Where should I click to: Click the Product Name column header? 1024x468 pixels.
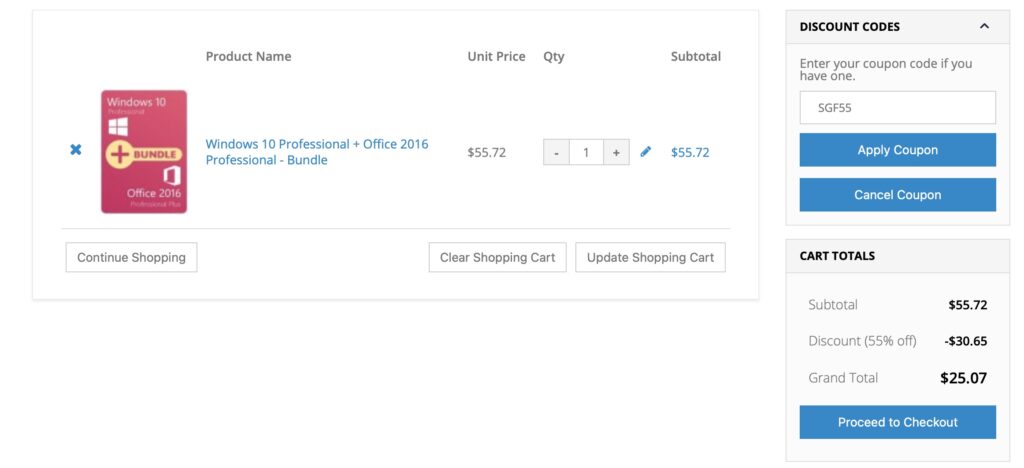pyautogui.click(x=248, y=57)
